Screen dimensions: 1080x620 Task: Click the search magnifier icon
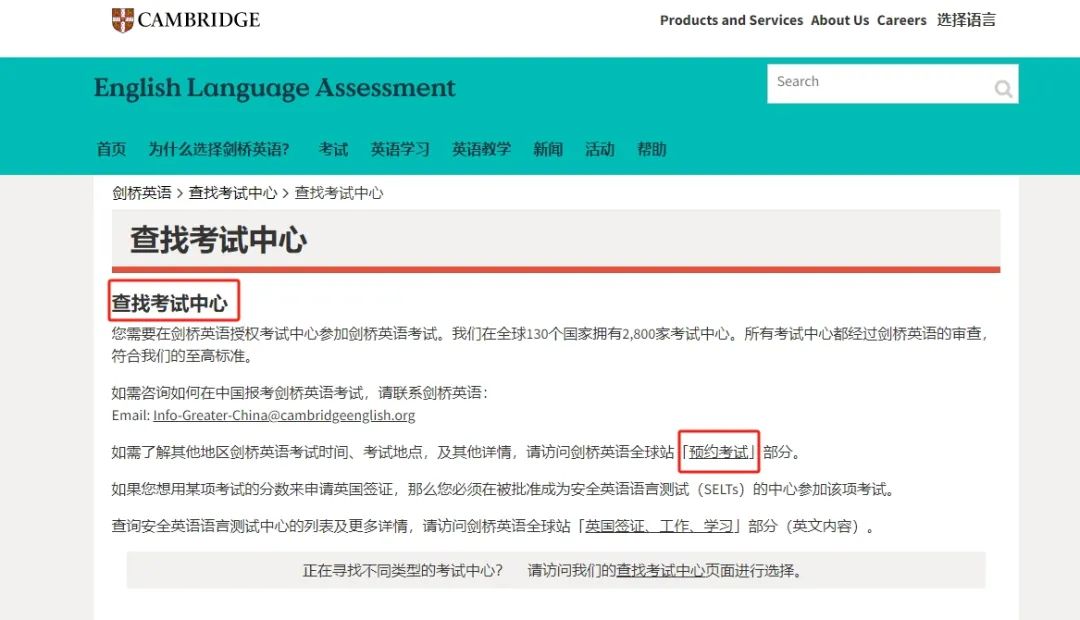[x=1003, y=88]
